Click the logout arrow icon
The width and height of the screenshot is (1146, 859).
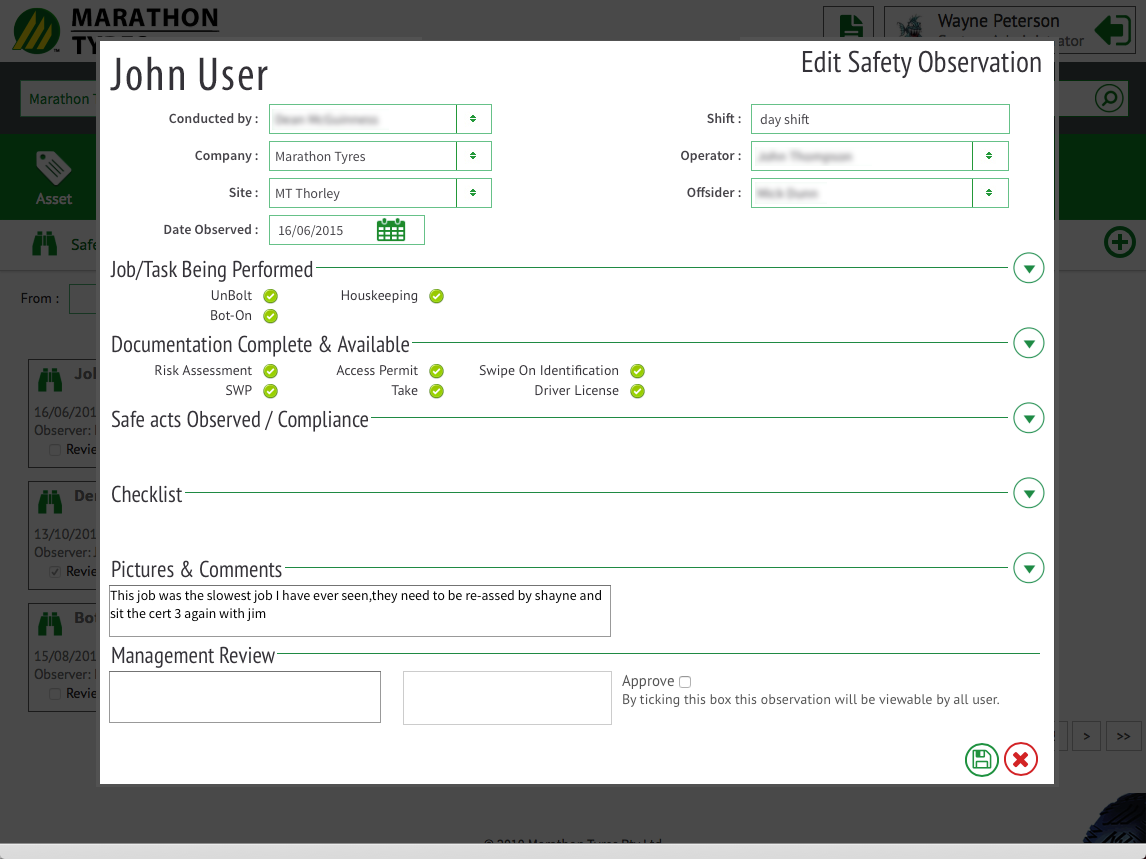(x=1112, y=30)
